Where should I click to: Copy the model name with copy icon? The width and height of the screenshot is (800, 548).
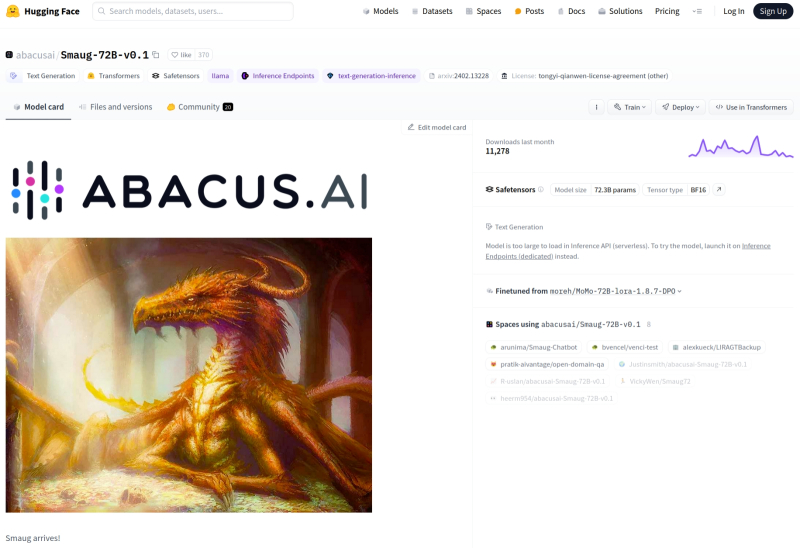coord(156,55)
